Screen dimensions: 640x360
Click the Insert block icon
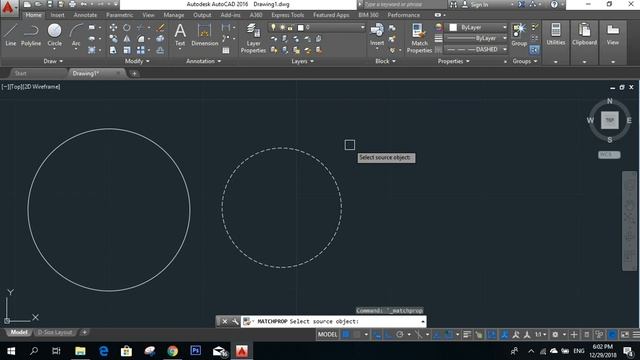tap(377, 34)
